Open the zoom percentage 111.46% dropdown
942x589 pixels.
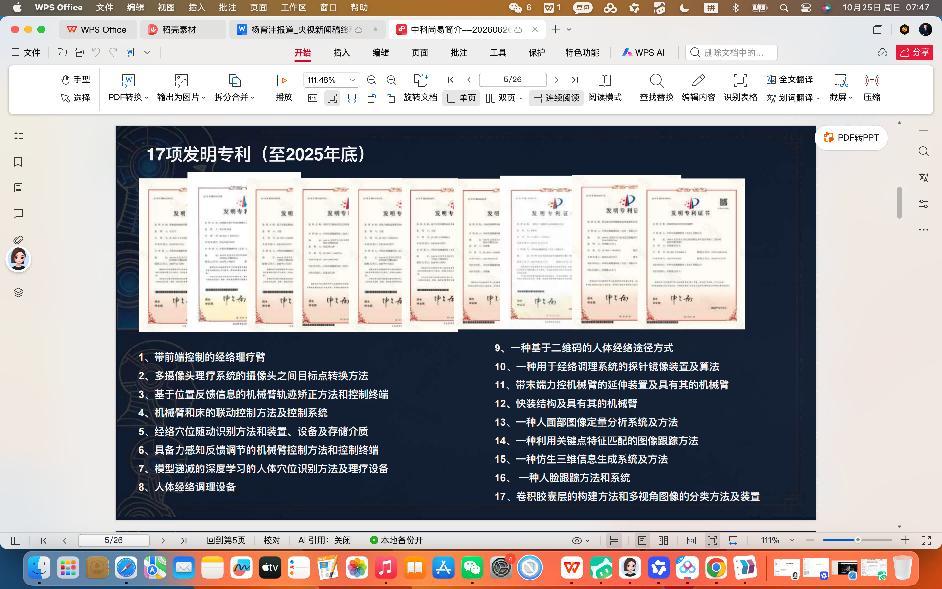(353, 80)
